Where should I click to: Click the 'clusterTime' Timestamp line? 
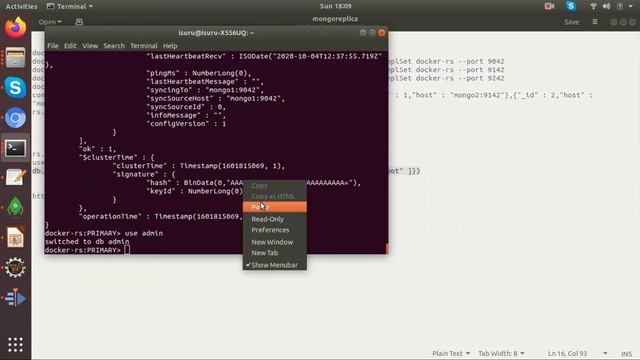click(199, 166)
